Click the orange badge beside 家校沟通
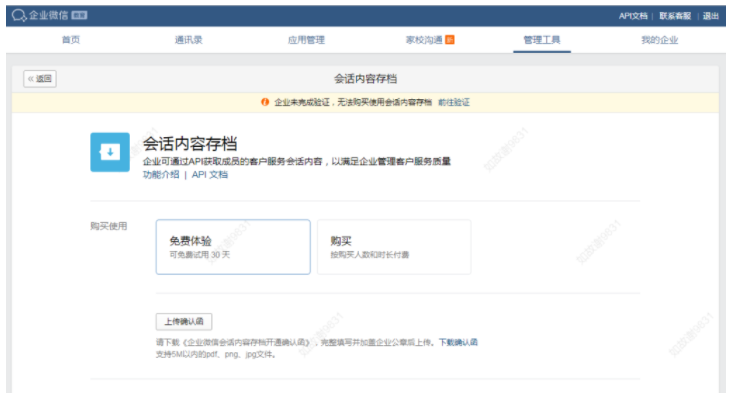This screenshot has height=402, width=734. pos(450,40)
